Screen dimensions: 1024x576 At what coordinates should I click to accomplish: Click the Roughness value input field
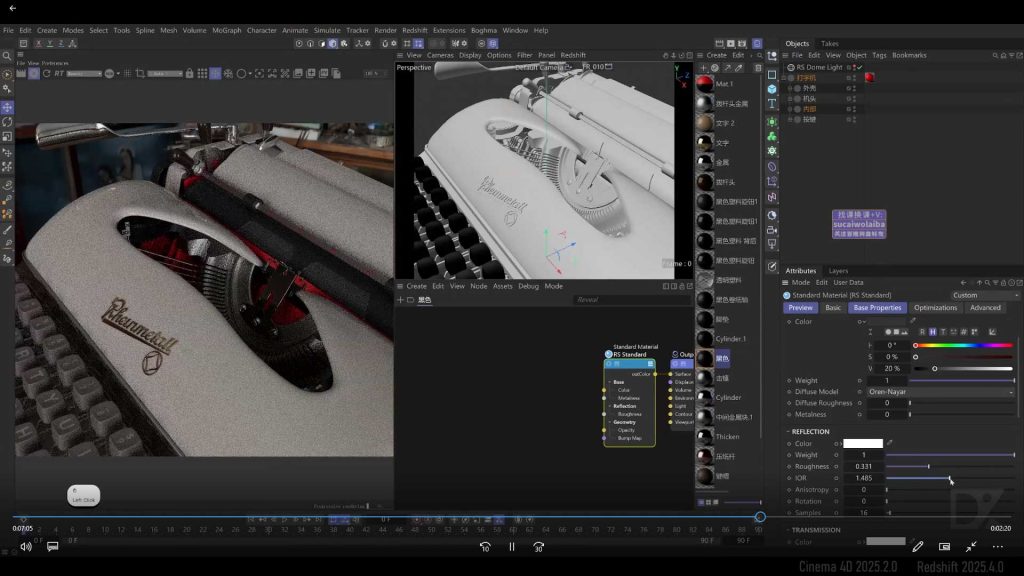click(862, 466)
